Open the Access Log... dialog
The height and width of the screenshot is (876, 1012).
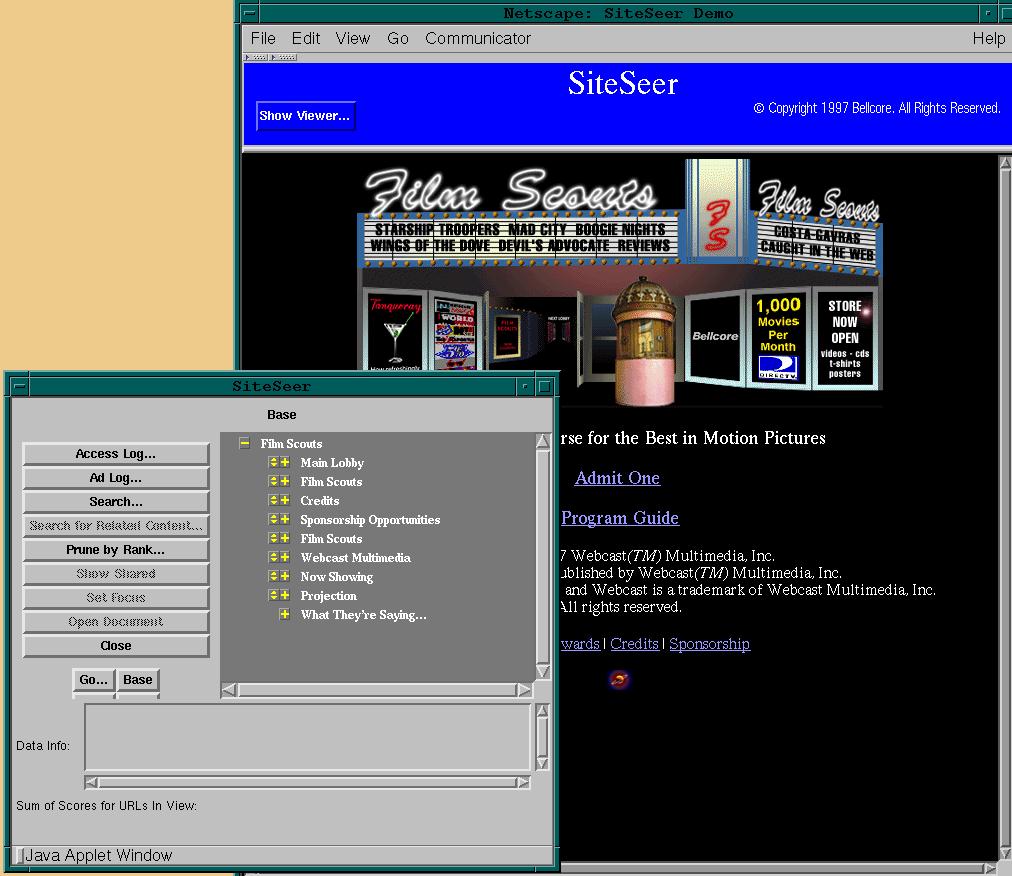coord(116,454)
